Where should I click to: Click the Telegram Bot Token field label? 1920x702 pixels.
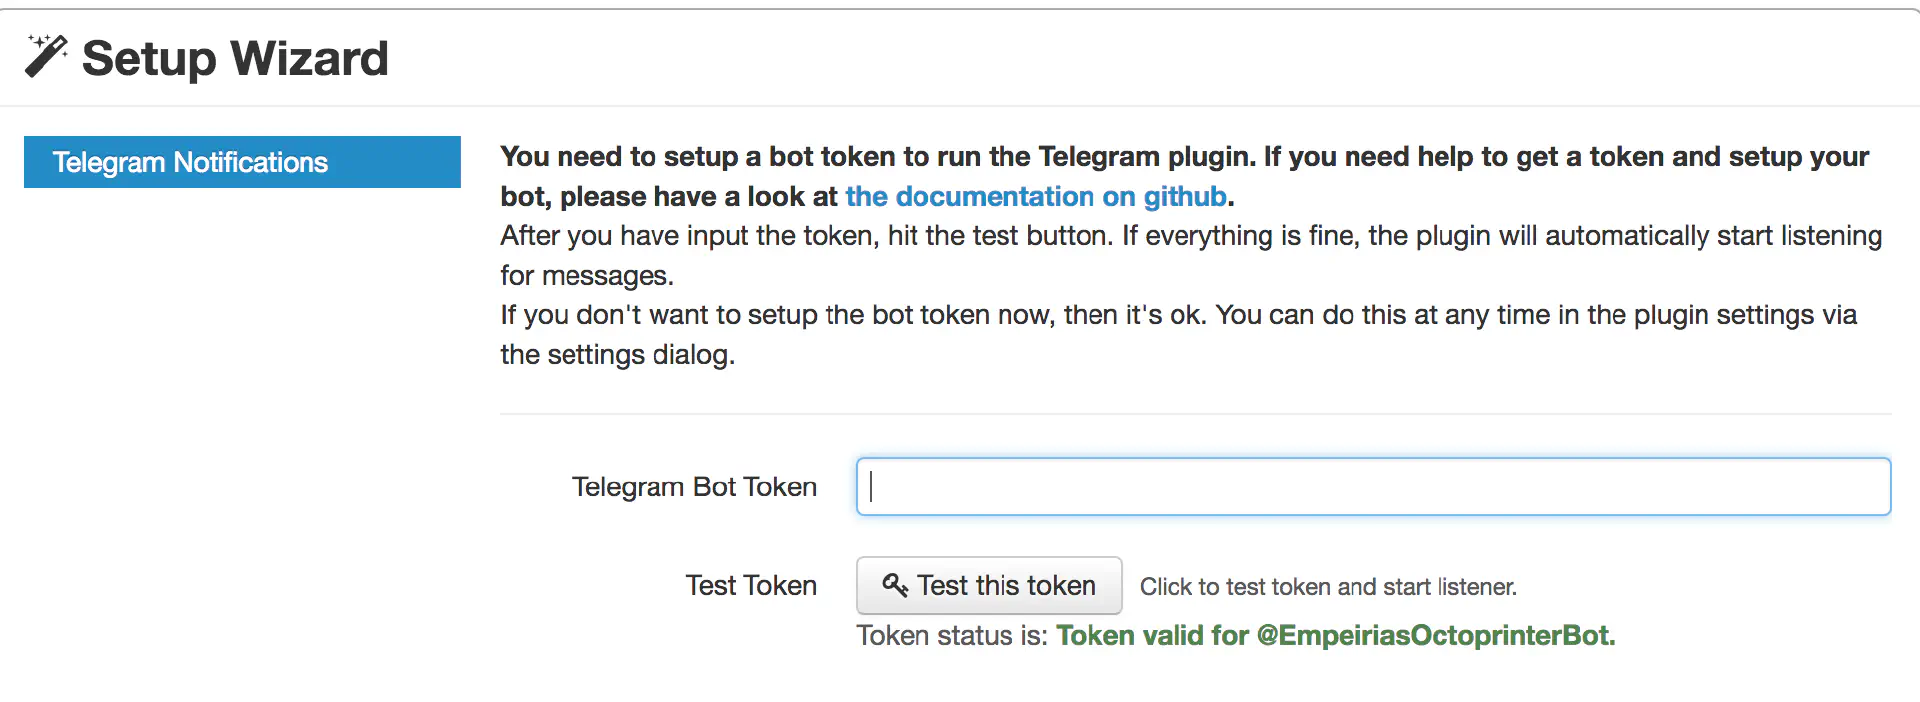(694, 487)
